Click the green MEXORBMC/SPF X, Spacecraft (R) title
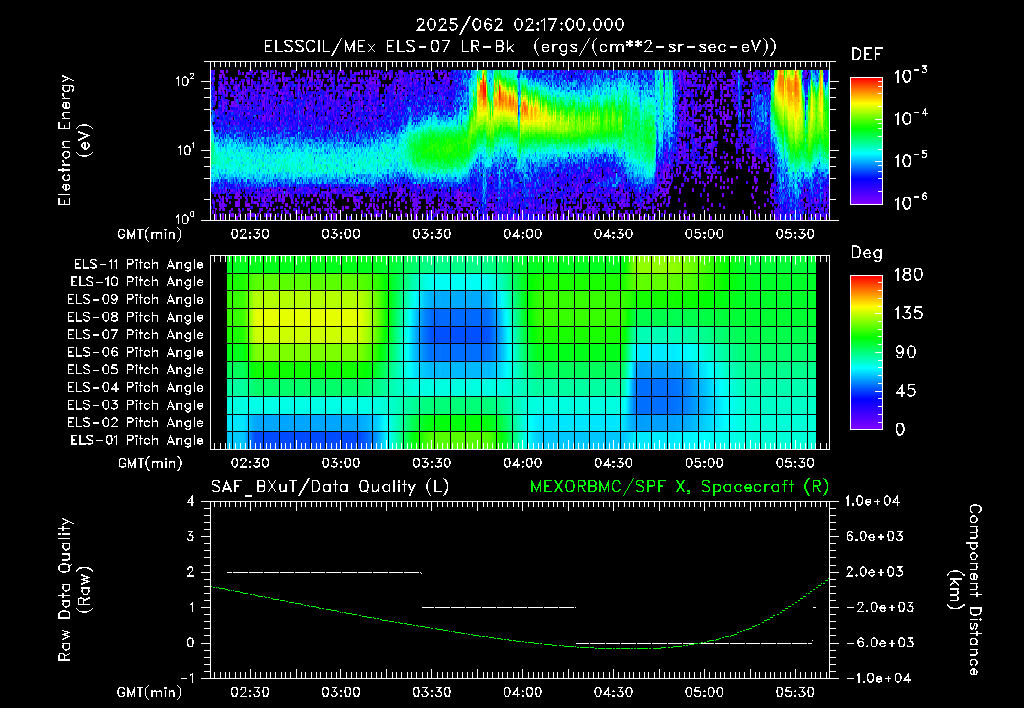Screen dimensions: 1024x708 pos(679,487)
